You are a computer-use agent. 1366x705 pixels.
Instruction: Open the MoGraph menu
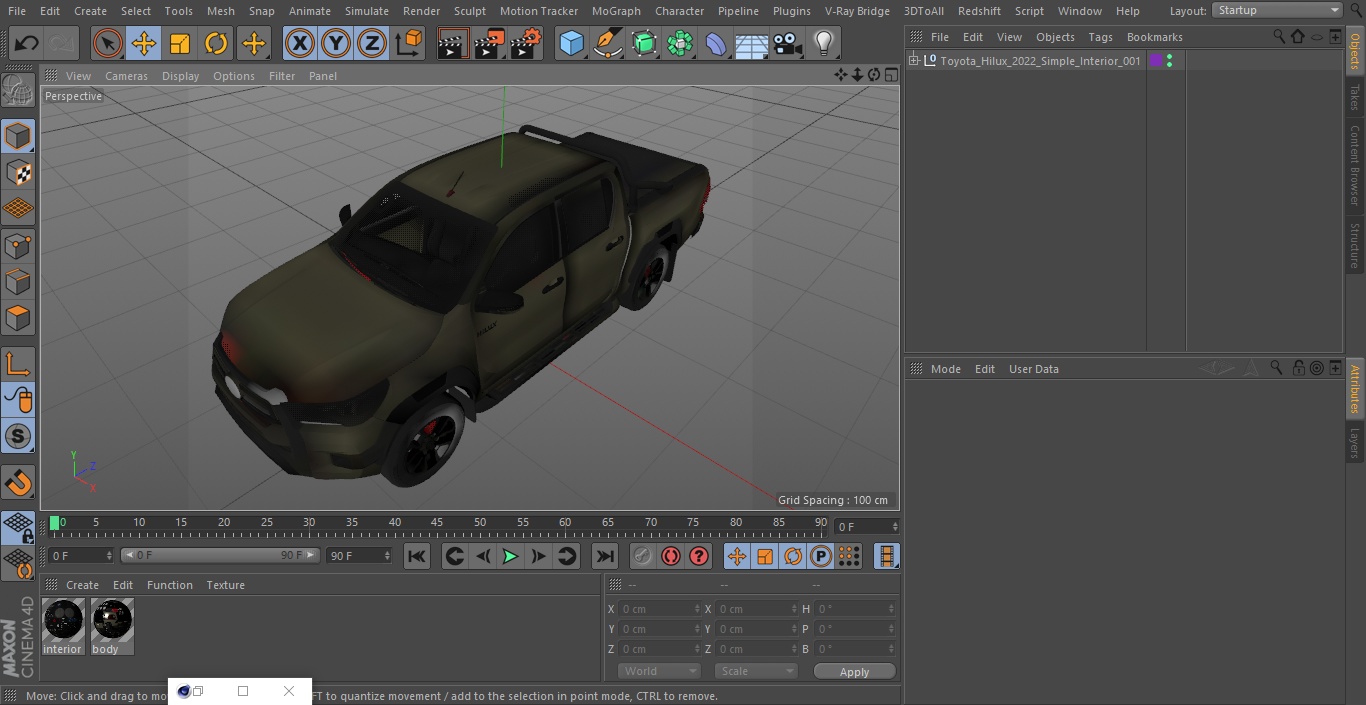tap(616, 10)
